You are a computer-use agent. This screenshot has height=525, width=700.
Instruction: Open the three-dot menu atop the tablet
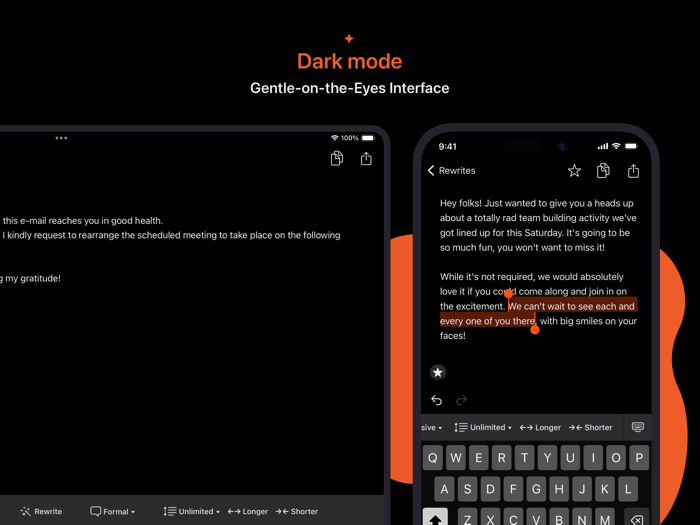[61, 138]
